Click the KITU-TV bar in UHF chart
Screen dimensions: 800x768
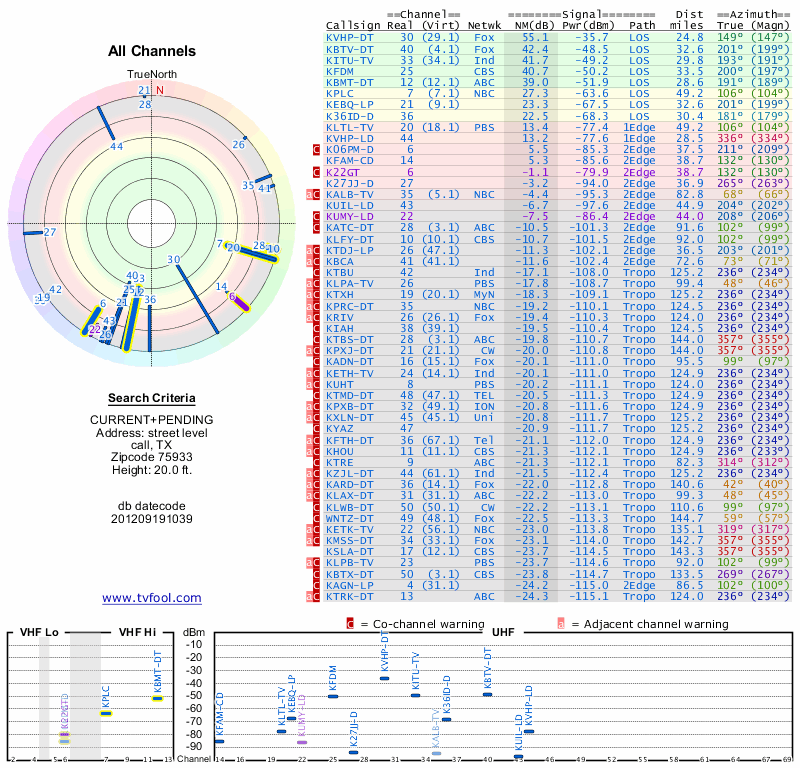[x=416, y=695]
